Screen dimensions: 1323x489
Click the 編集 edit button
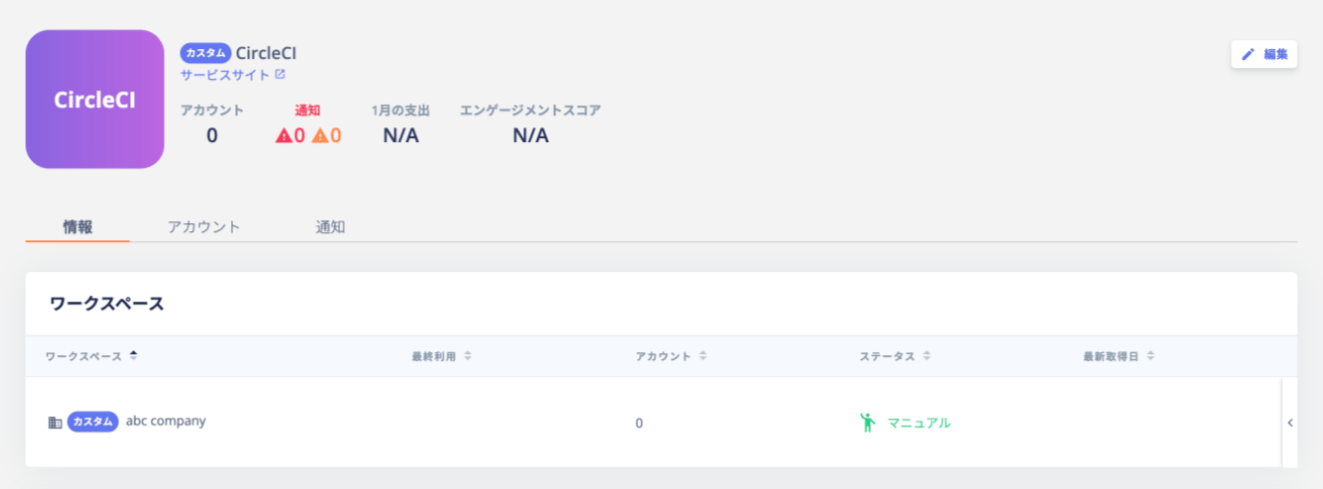pos(1264,54)
